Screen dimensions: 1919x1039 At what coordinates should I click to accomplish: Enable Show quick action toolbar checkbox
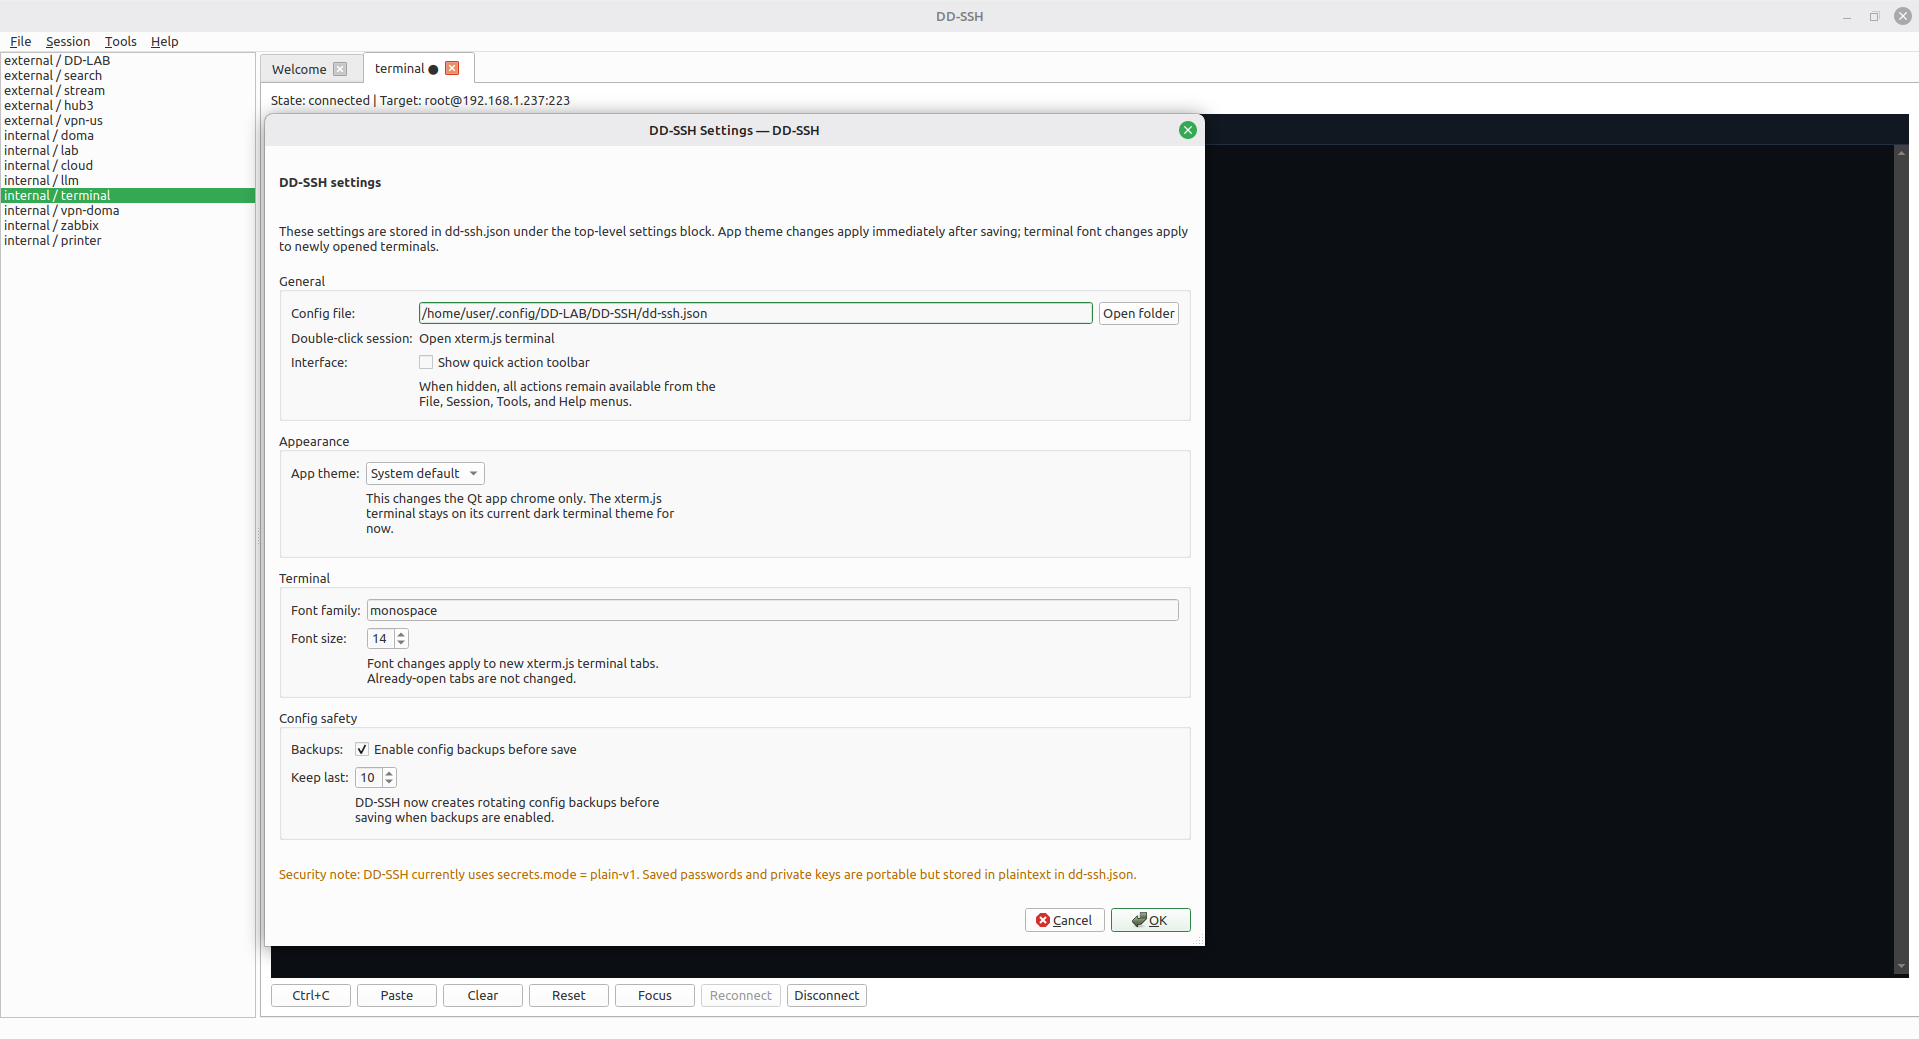(x=426, y=362)
